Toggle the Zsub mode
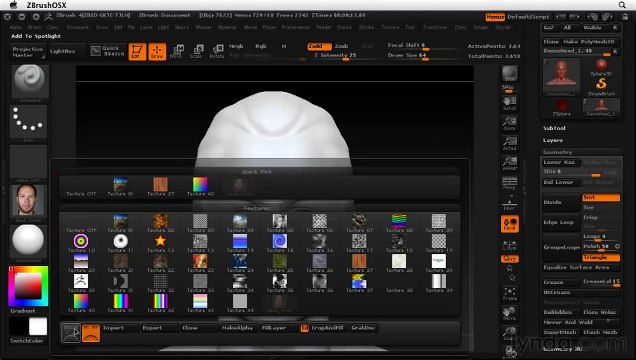Image resolution: width=636 pixels, height=360 pixels. point(342,46)
